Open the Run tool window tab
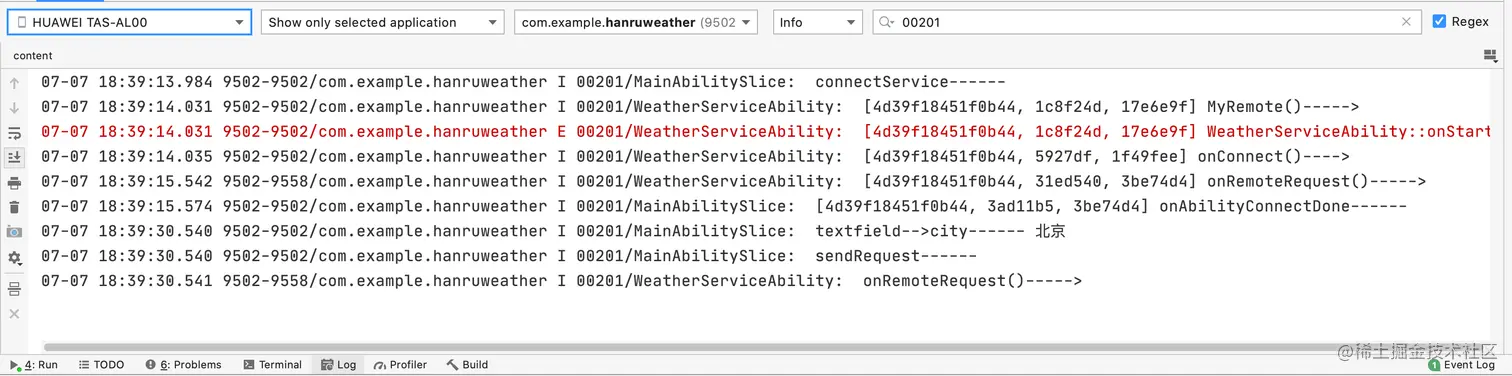 click(x=33, y=365)
